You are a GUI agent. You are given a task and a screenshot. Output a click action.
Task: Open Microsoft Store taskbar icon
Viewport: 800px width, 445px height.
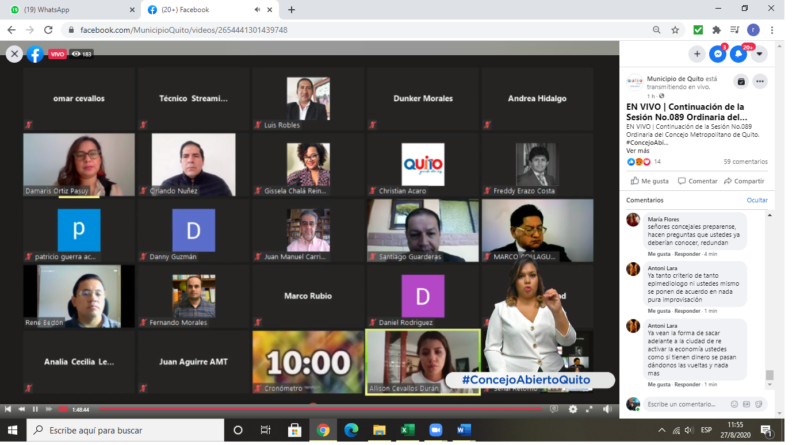point(294,430)
